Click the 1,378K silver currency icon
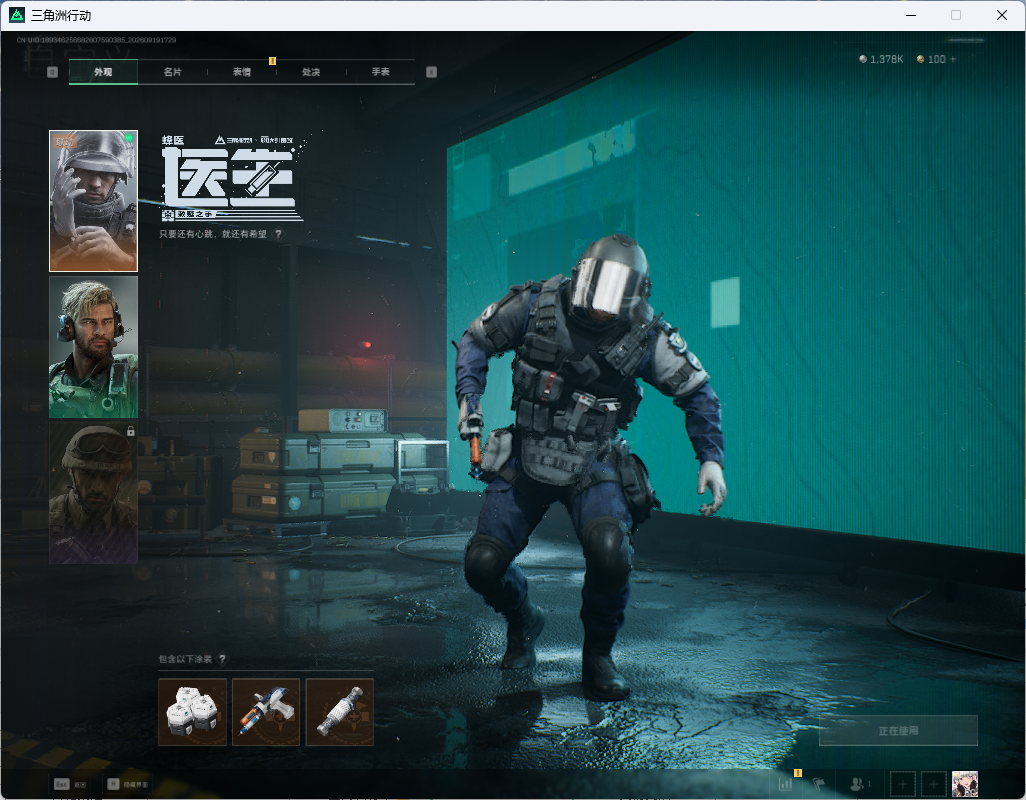This screenshot has width=1026, height=800. click(863, 59)
